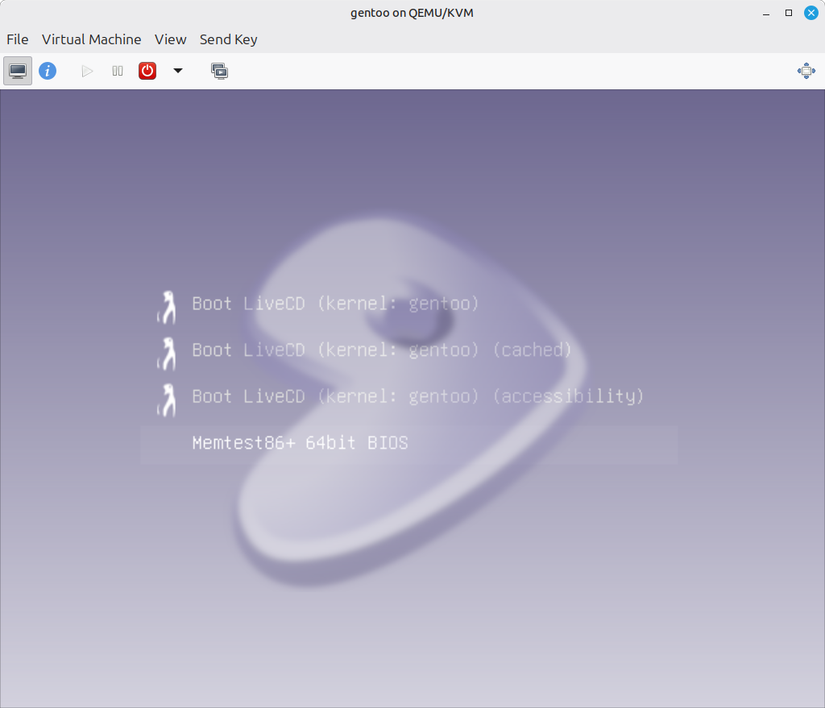Open the View menu
The image size is (825, 708).
point(170,39)
